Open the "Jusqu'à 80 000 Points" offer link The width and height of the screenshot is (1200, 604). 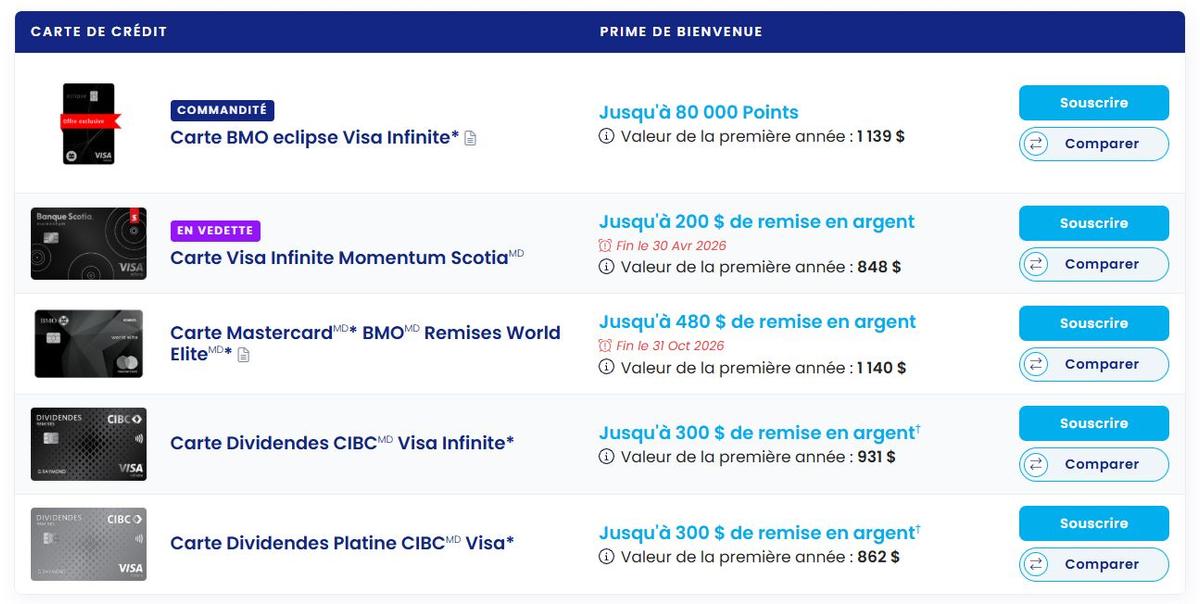coord(698,112)
